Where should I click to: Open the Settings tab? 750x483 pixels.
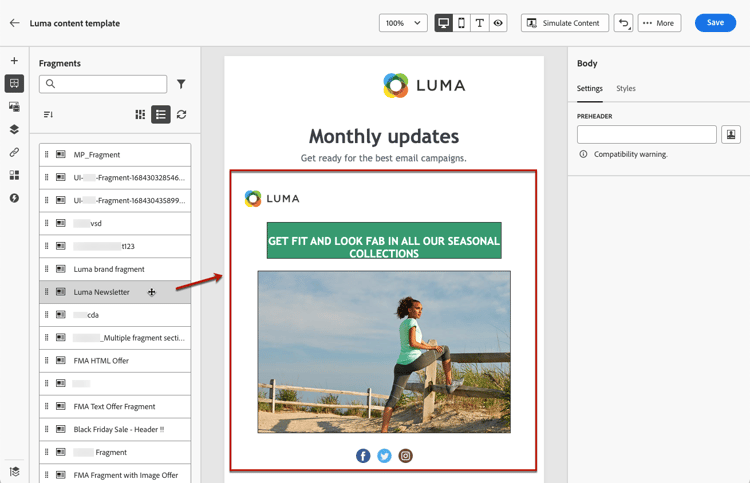point(589,88)
